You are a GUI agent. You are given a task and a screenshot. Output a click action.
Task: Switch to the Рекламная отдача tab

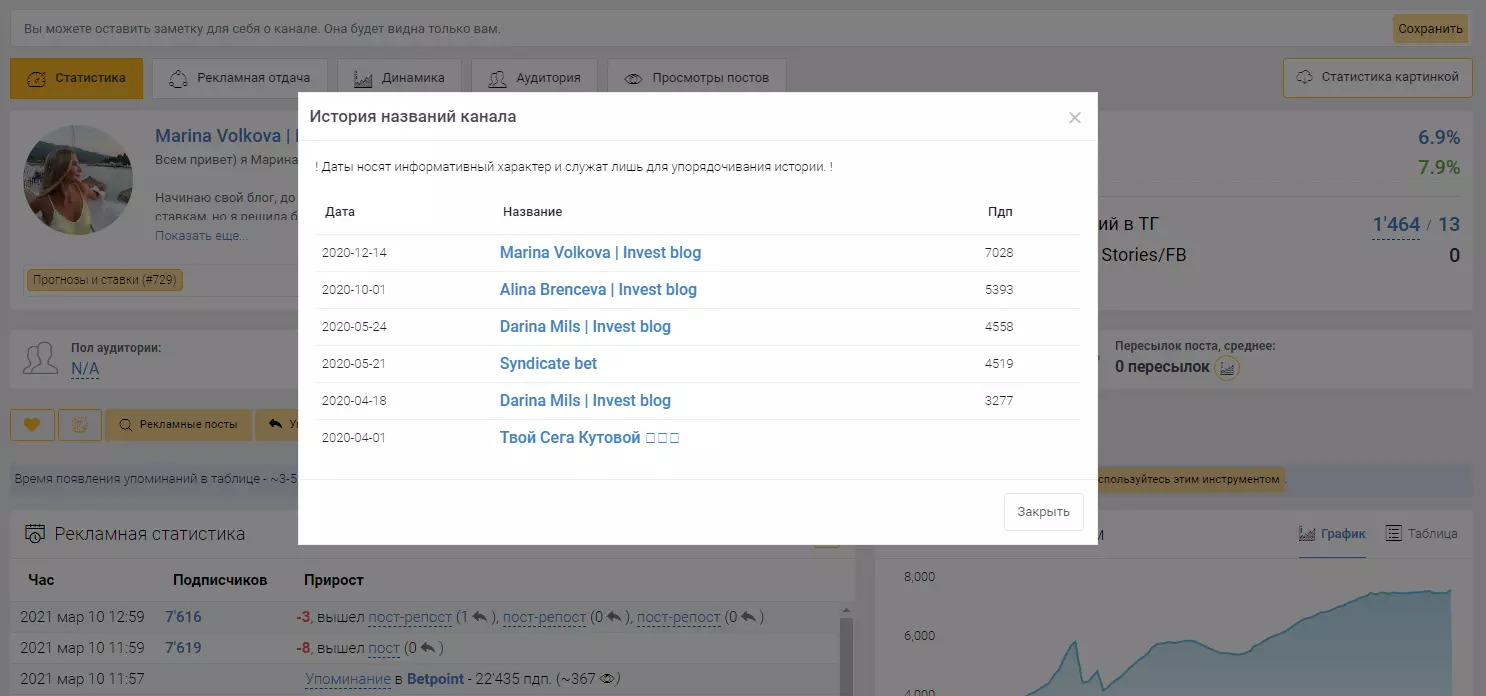click(x=239, y=78)
